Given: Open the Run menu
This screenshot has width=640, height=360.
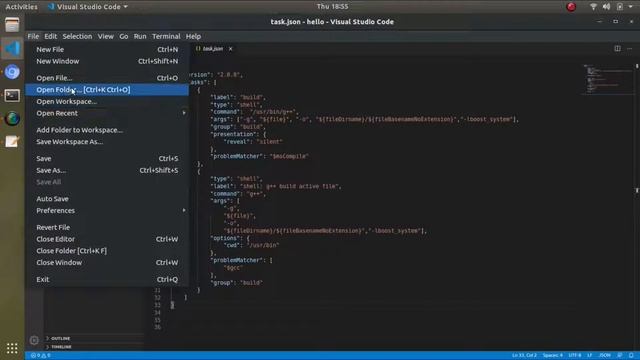Looking at the screenshot, I should [x=140, y=36].
